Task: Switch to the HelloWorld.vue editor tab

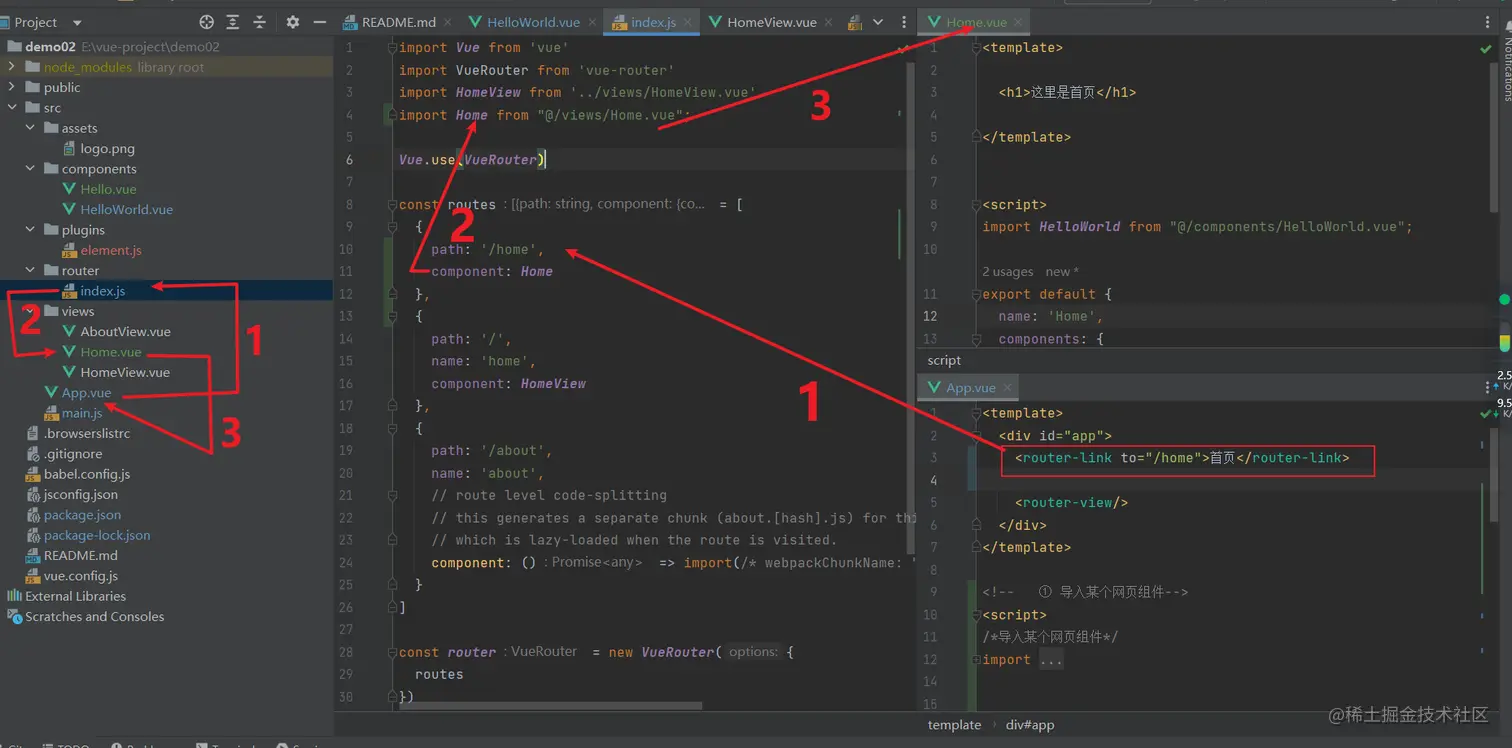Action: [533, 22]
